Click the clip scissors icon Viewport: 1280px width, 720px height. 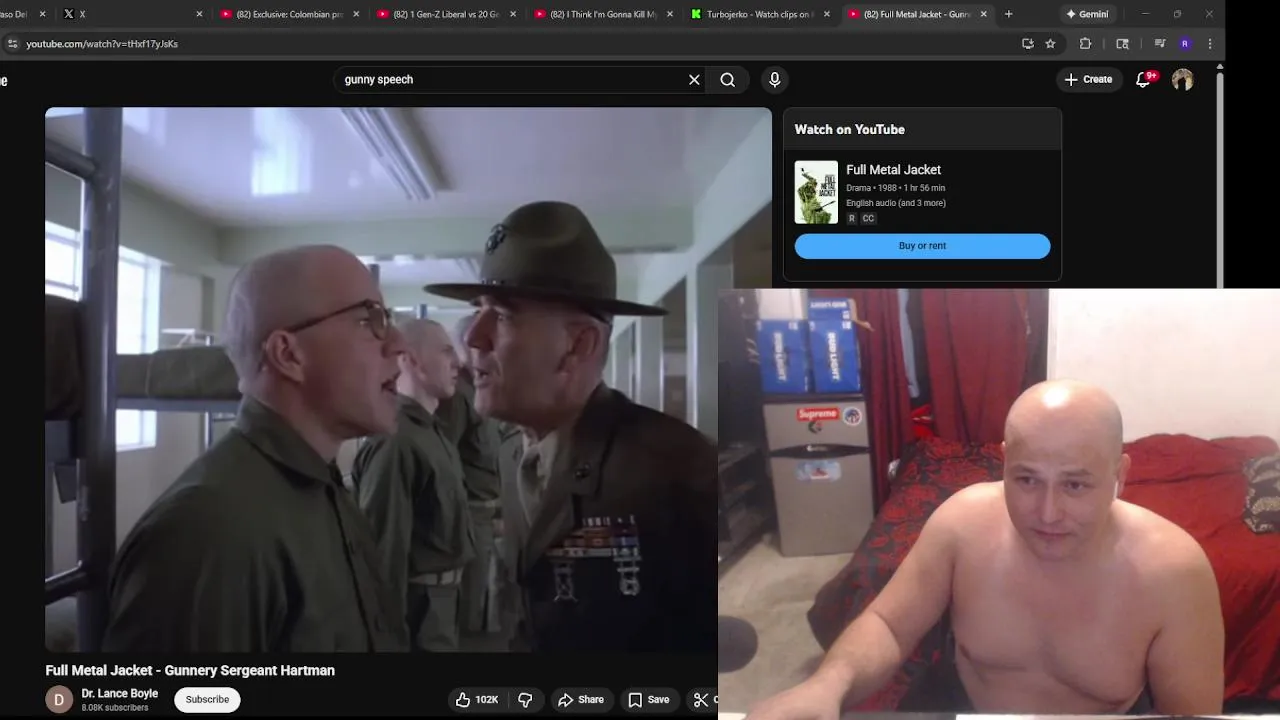point(702,700)
